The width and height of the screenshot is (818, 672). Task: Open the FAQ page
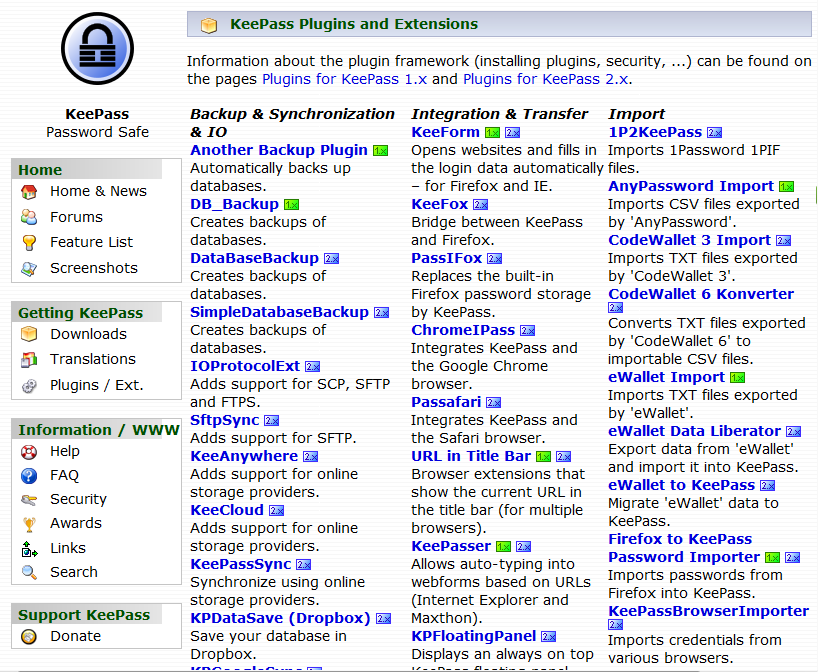[x=64, y=475]
